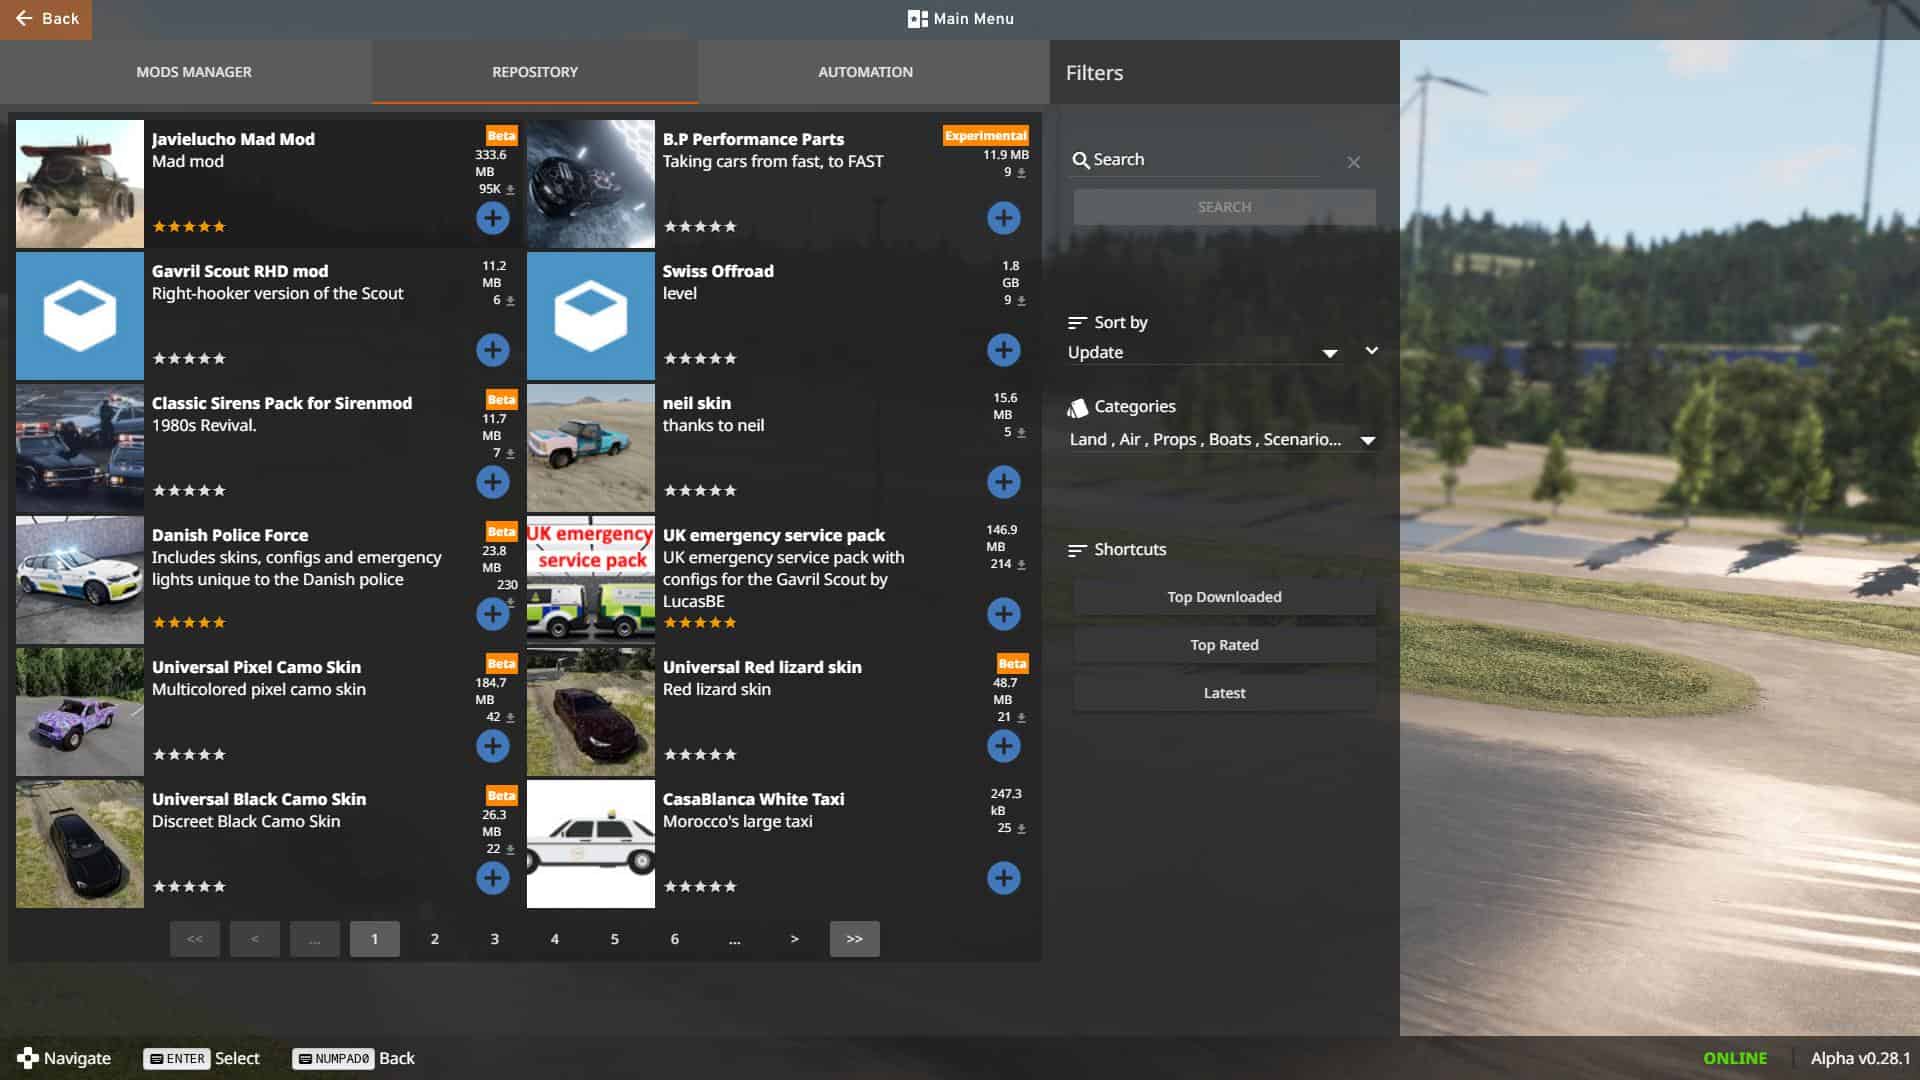The image size is (1920, 1080).
Task: Click the Categories tags icon
Action: pyautogui.click(x=1077, y=407)
